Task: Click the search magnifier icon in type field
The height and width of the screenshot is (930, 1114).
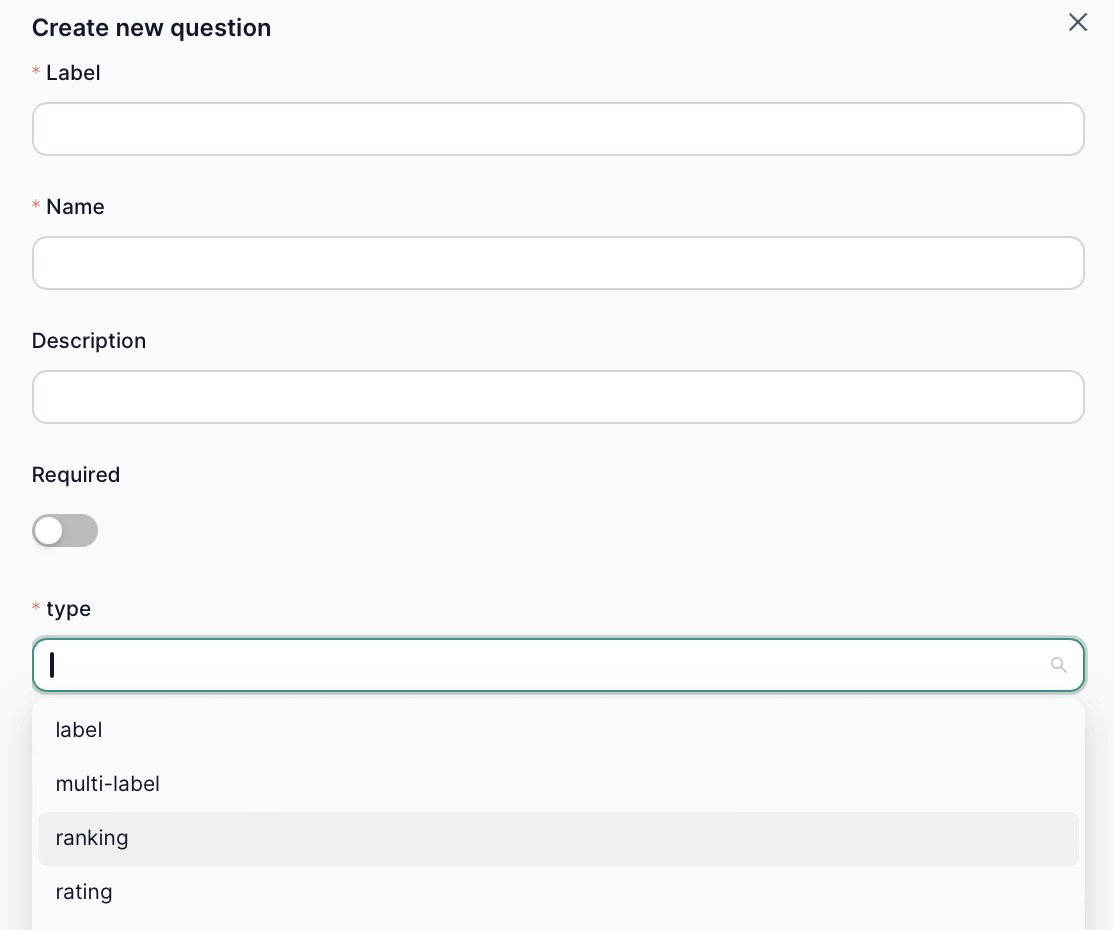Action: 1058,665
